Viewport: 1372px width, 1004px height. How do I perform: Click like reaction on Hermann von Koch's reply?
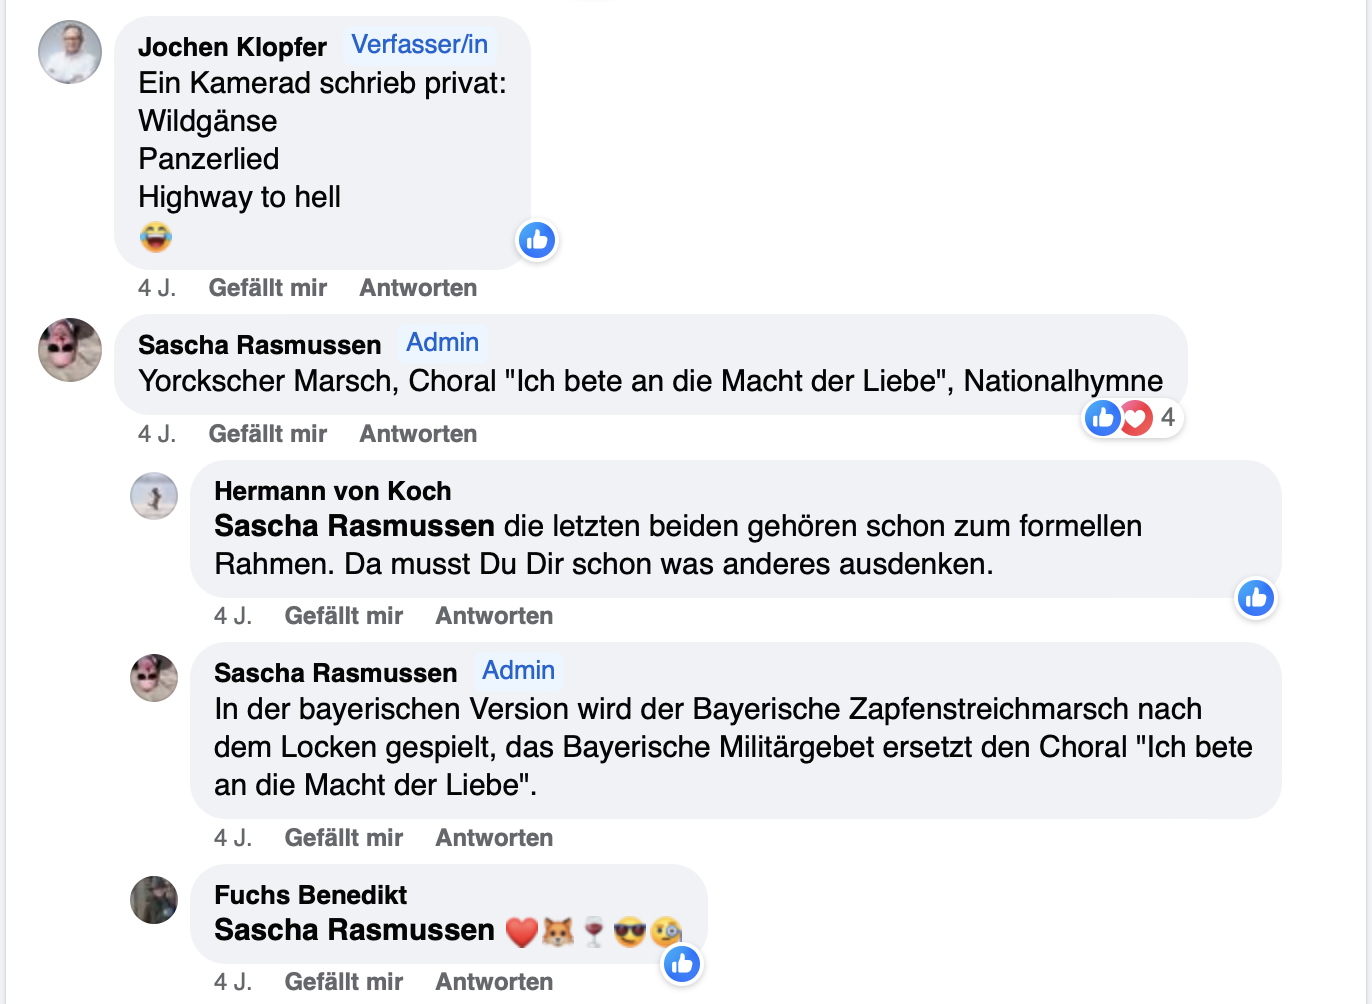pyautogui.click(x=1256, y=598)
